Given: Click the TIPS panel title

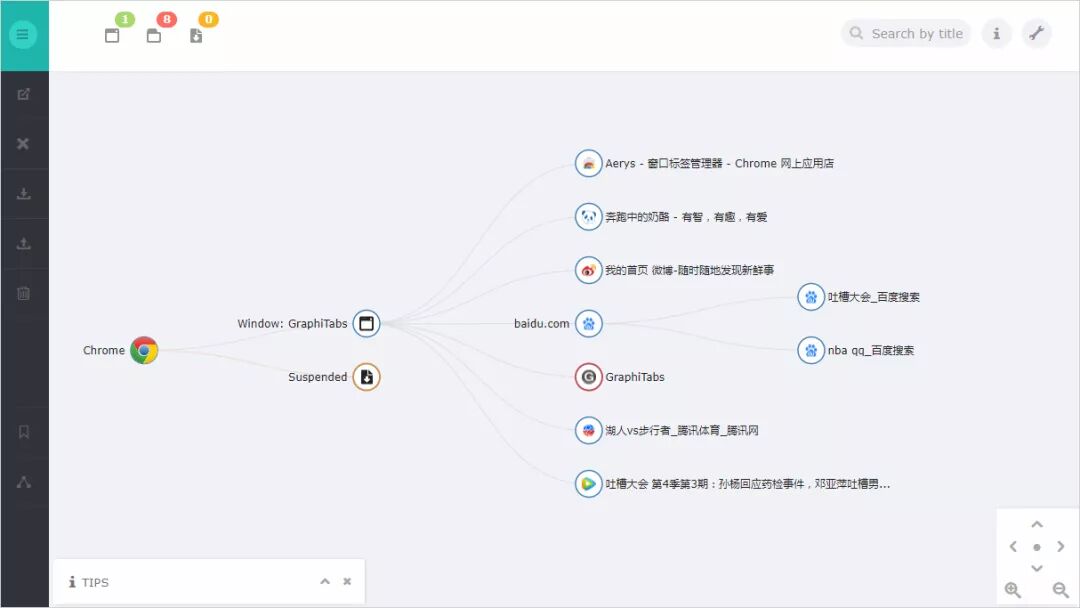Looking at the screenshot, I should (95, 583).
